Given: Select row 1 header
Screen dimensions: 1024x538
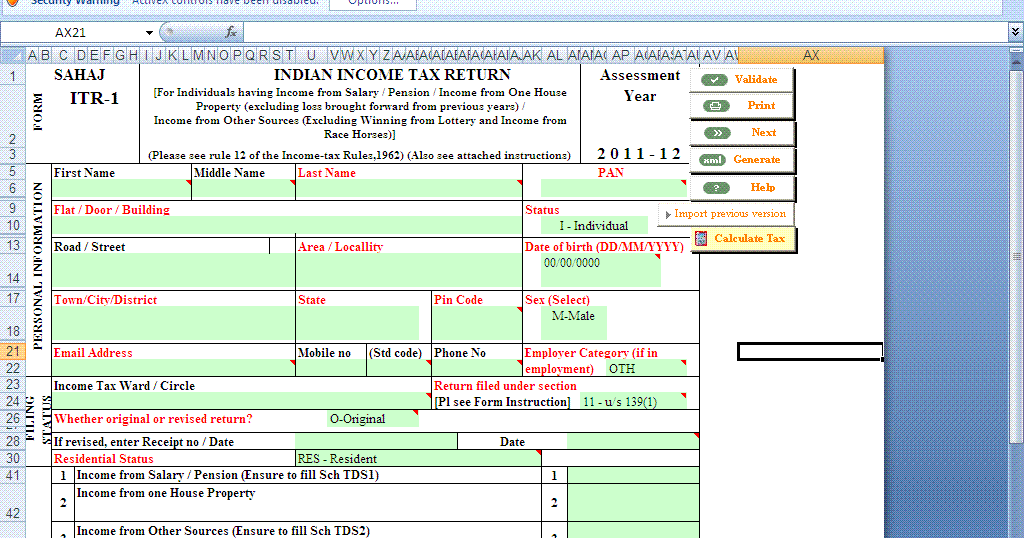Looking at the screenshot, I should click(x=12, y=76).
